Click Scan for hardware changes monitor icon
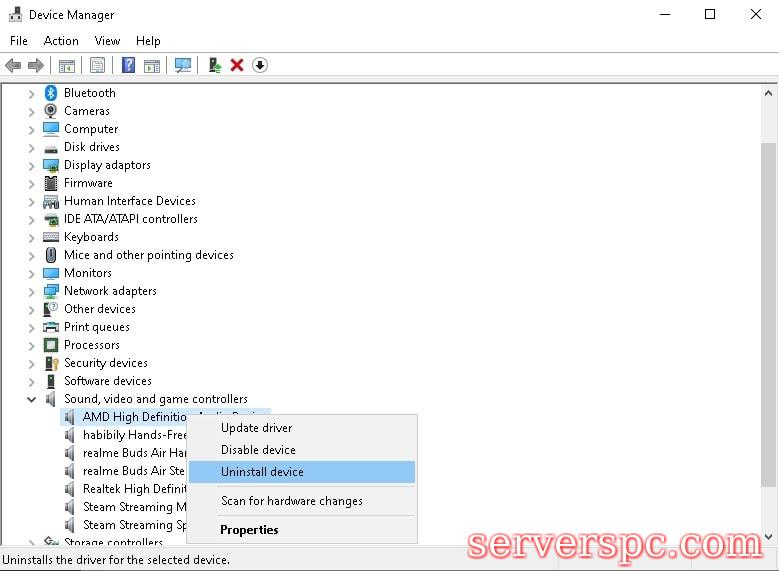Screen dimensions: 779x571 [x=183, y=65]
